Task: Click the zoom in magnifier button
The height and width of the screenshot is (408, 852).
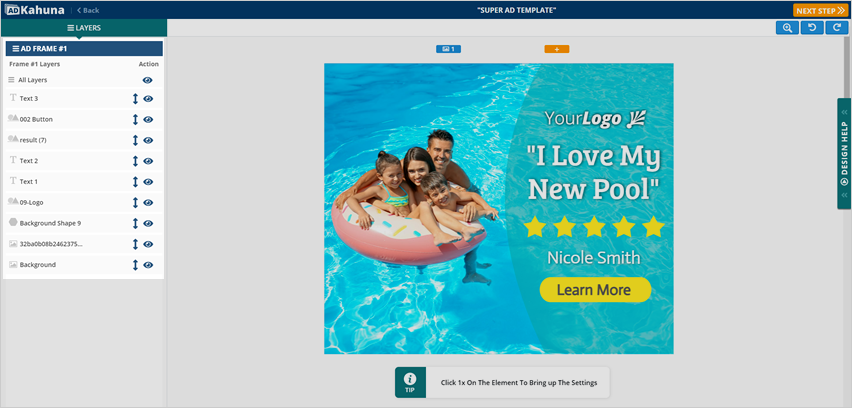Action: point(787,28)
